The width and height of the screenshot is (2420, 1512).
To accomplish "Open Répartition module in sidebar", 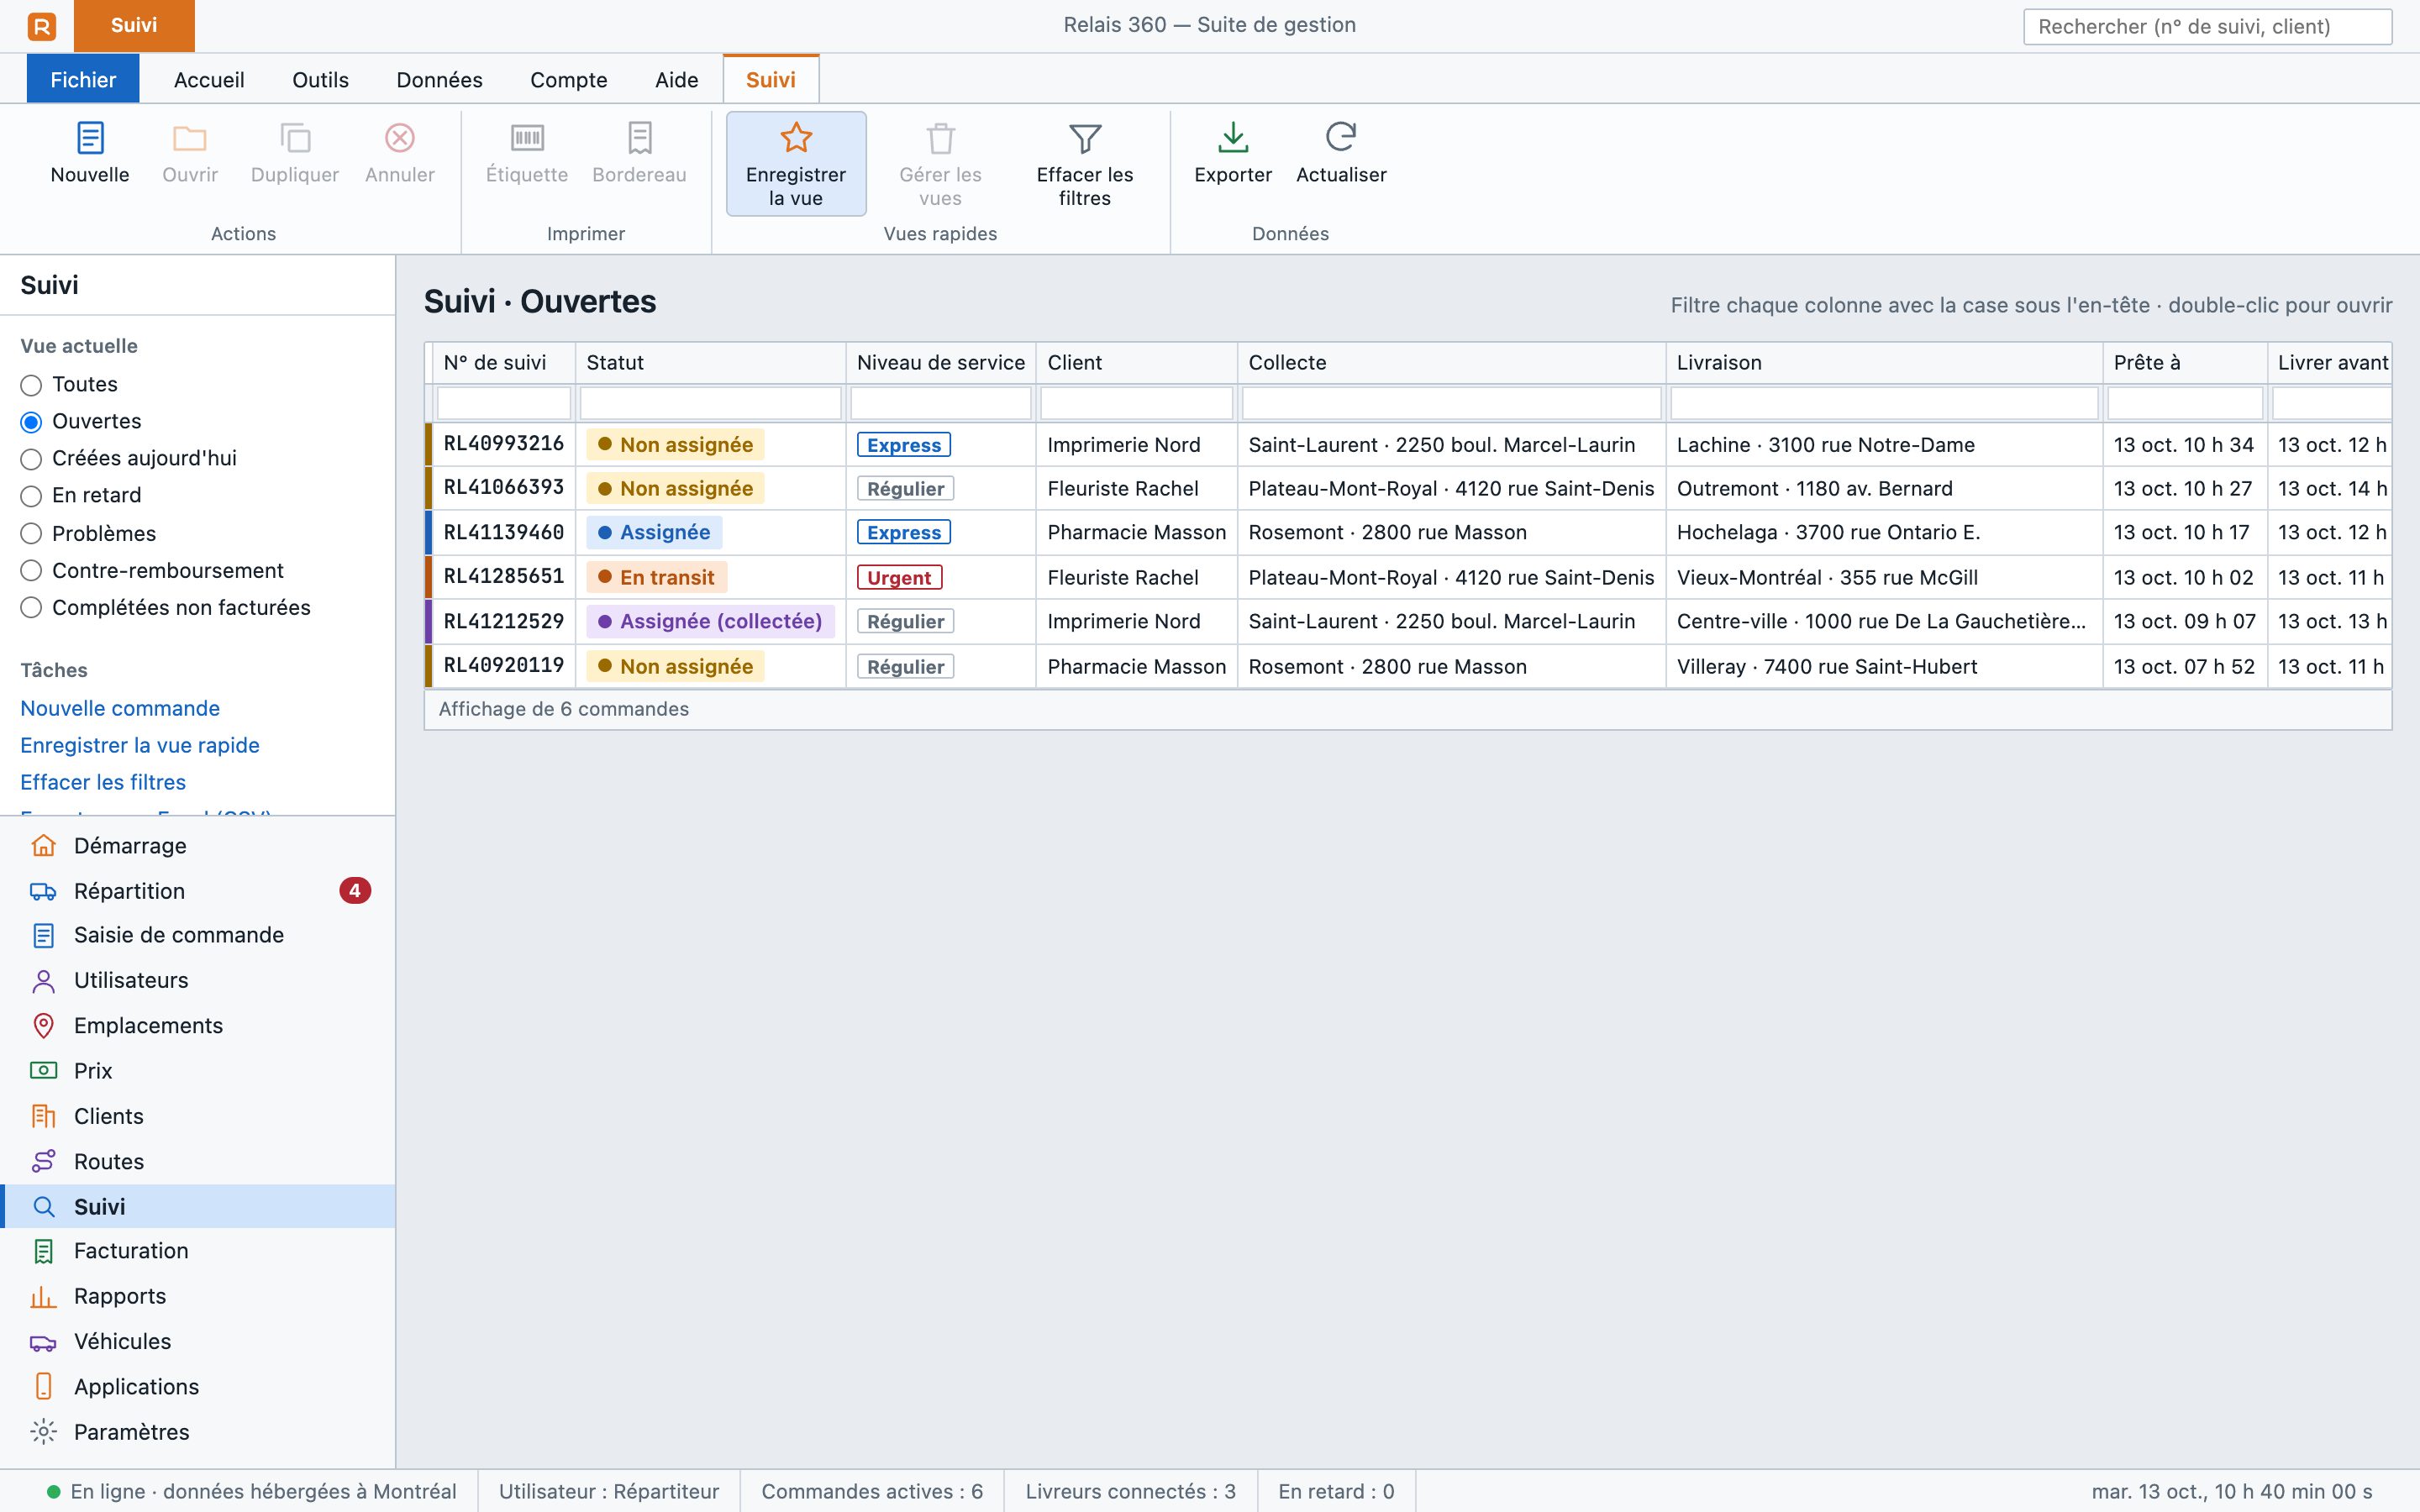I will [198, 891].
